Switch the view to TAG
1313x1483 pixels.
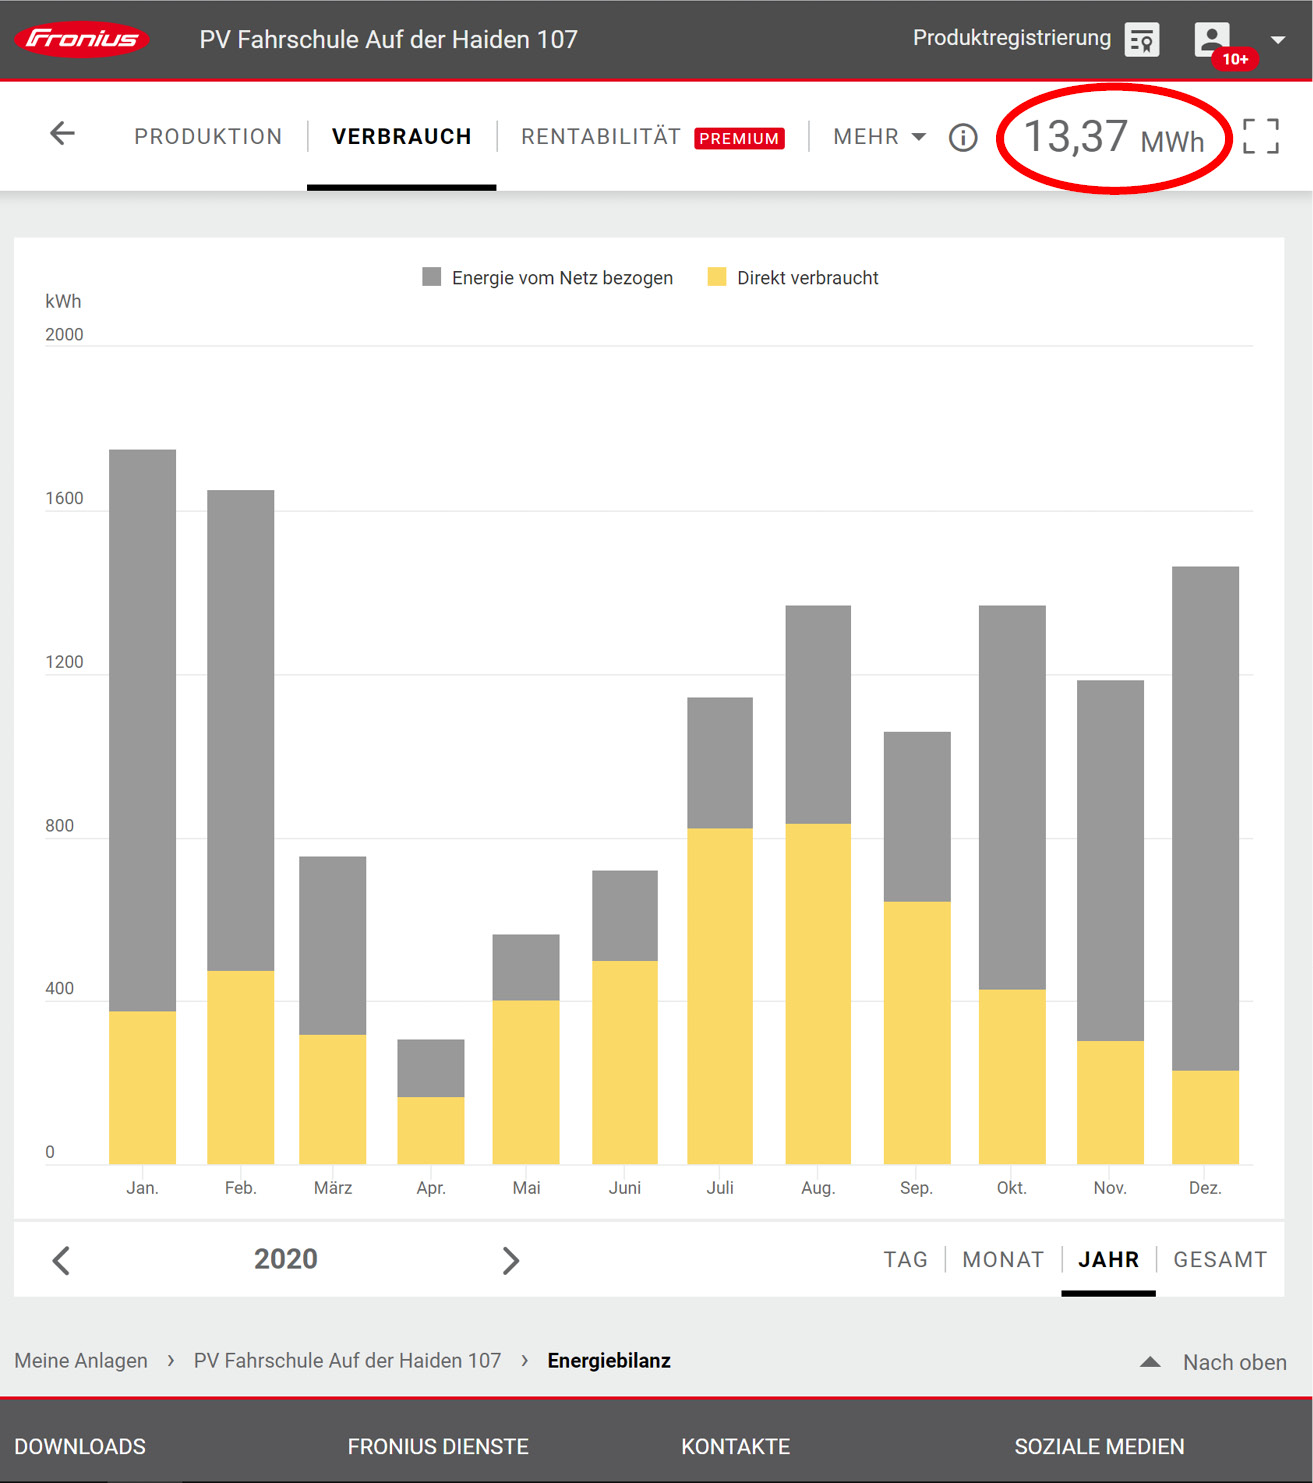906,1260
